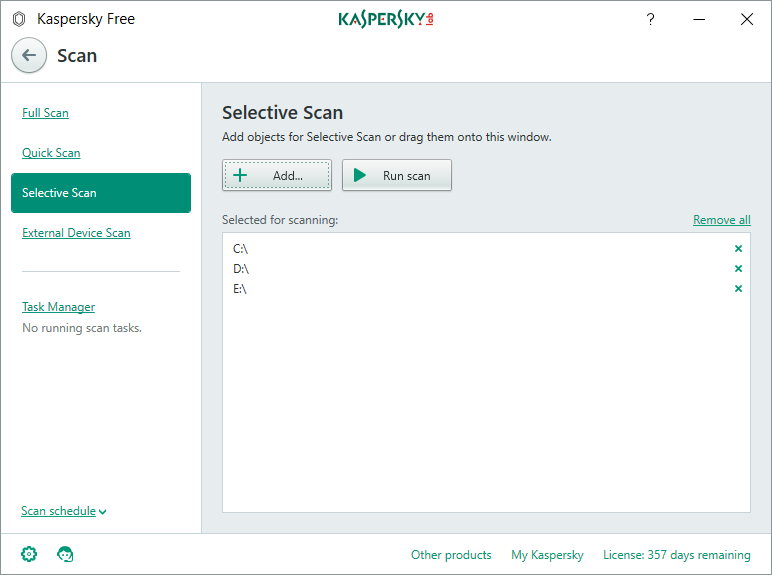
Task: Click Remove all link
Action: 722,220
